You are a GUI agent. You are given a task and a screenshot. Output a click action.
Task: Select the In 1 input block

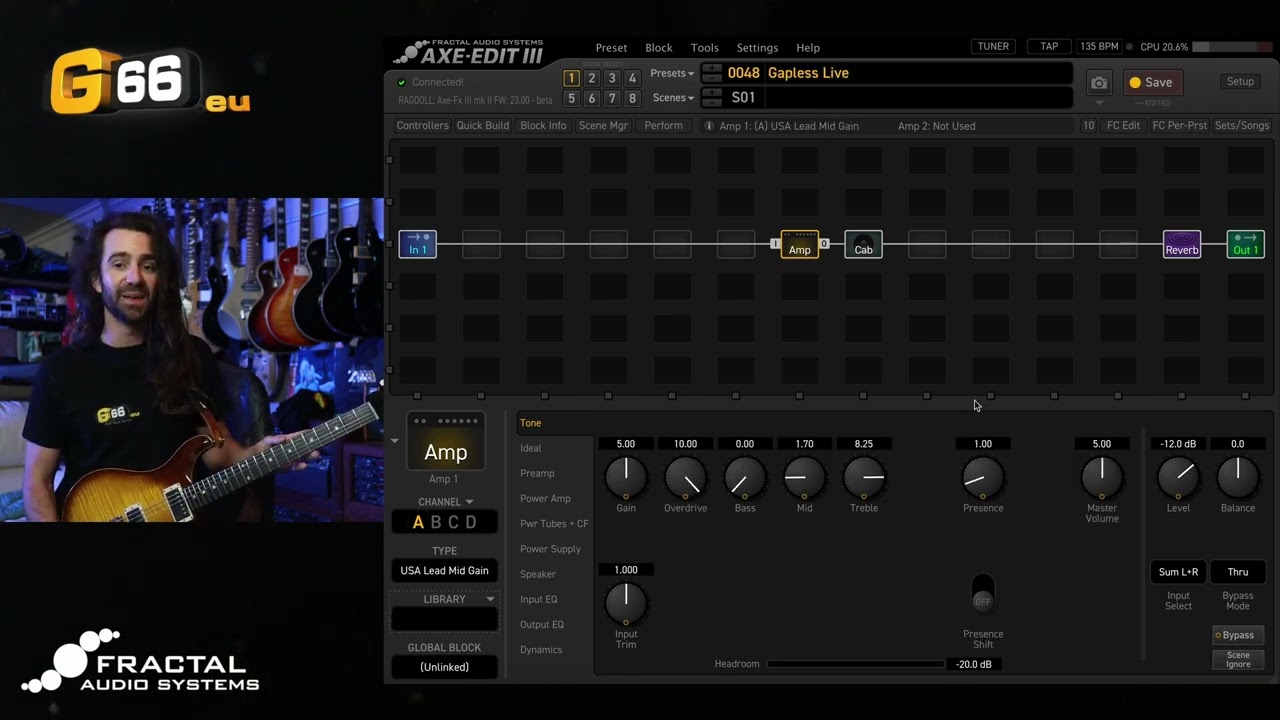coord(418,244)
